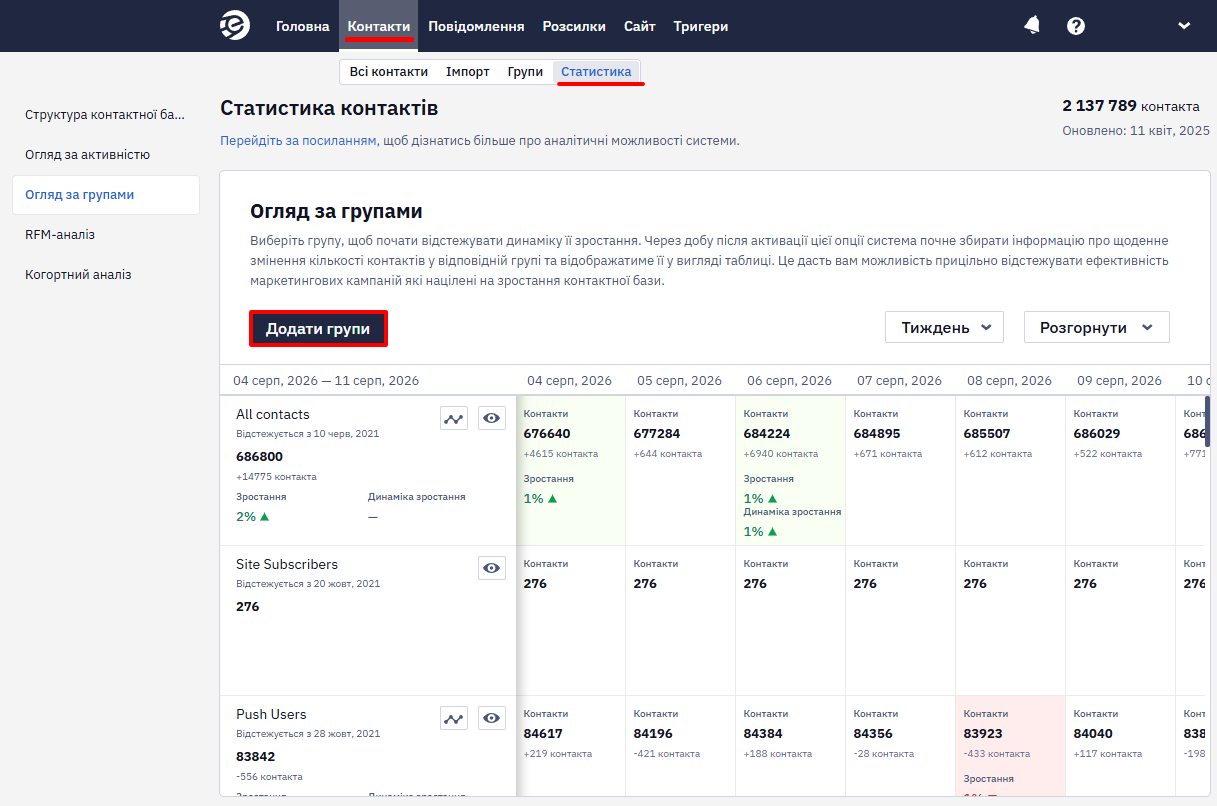1217x806 pixels.
Task: Show chart for All contacts group
Action: point(454,418)
